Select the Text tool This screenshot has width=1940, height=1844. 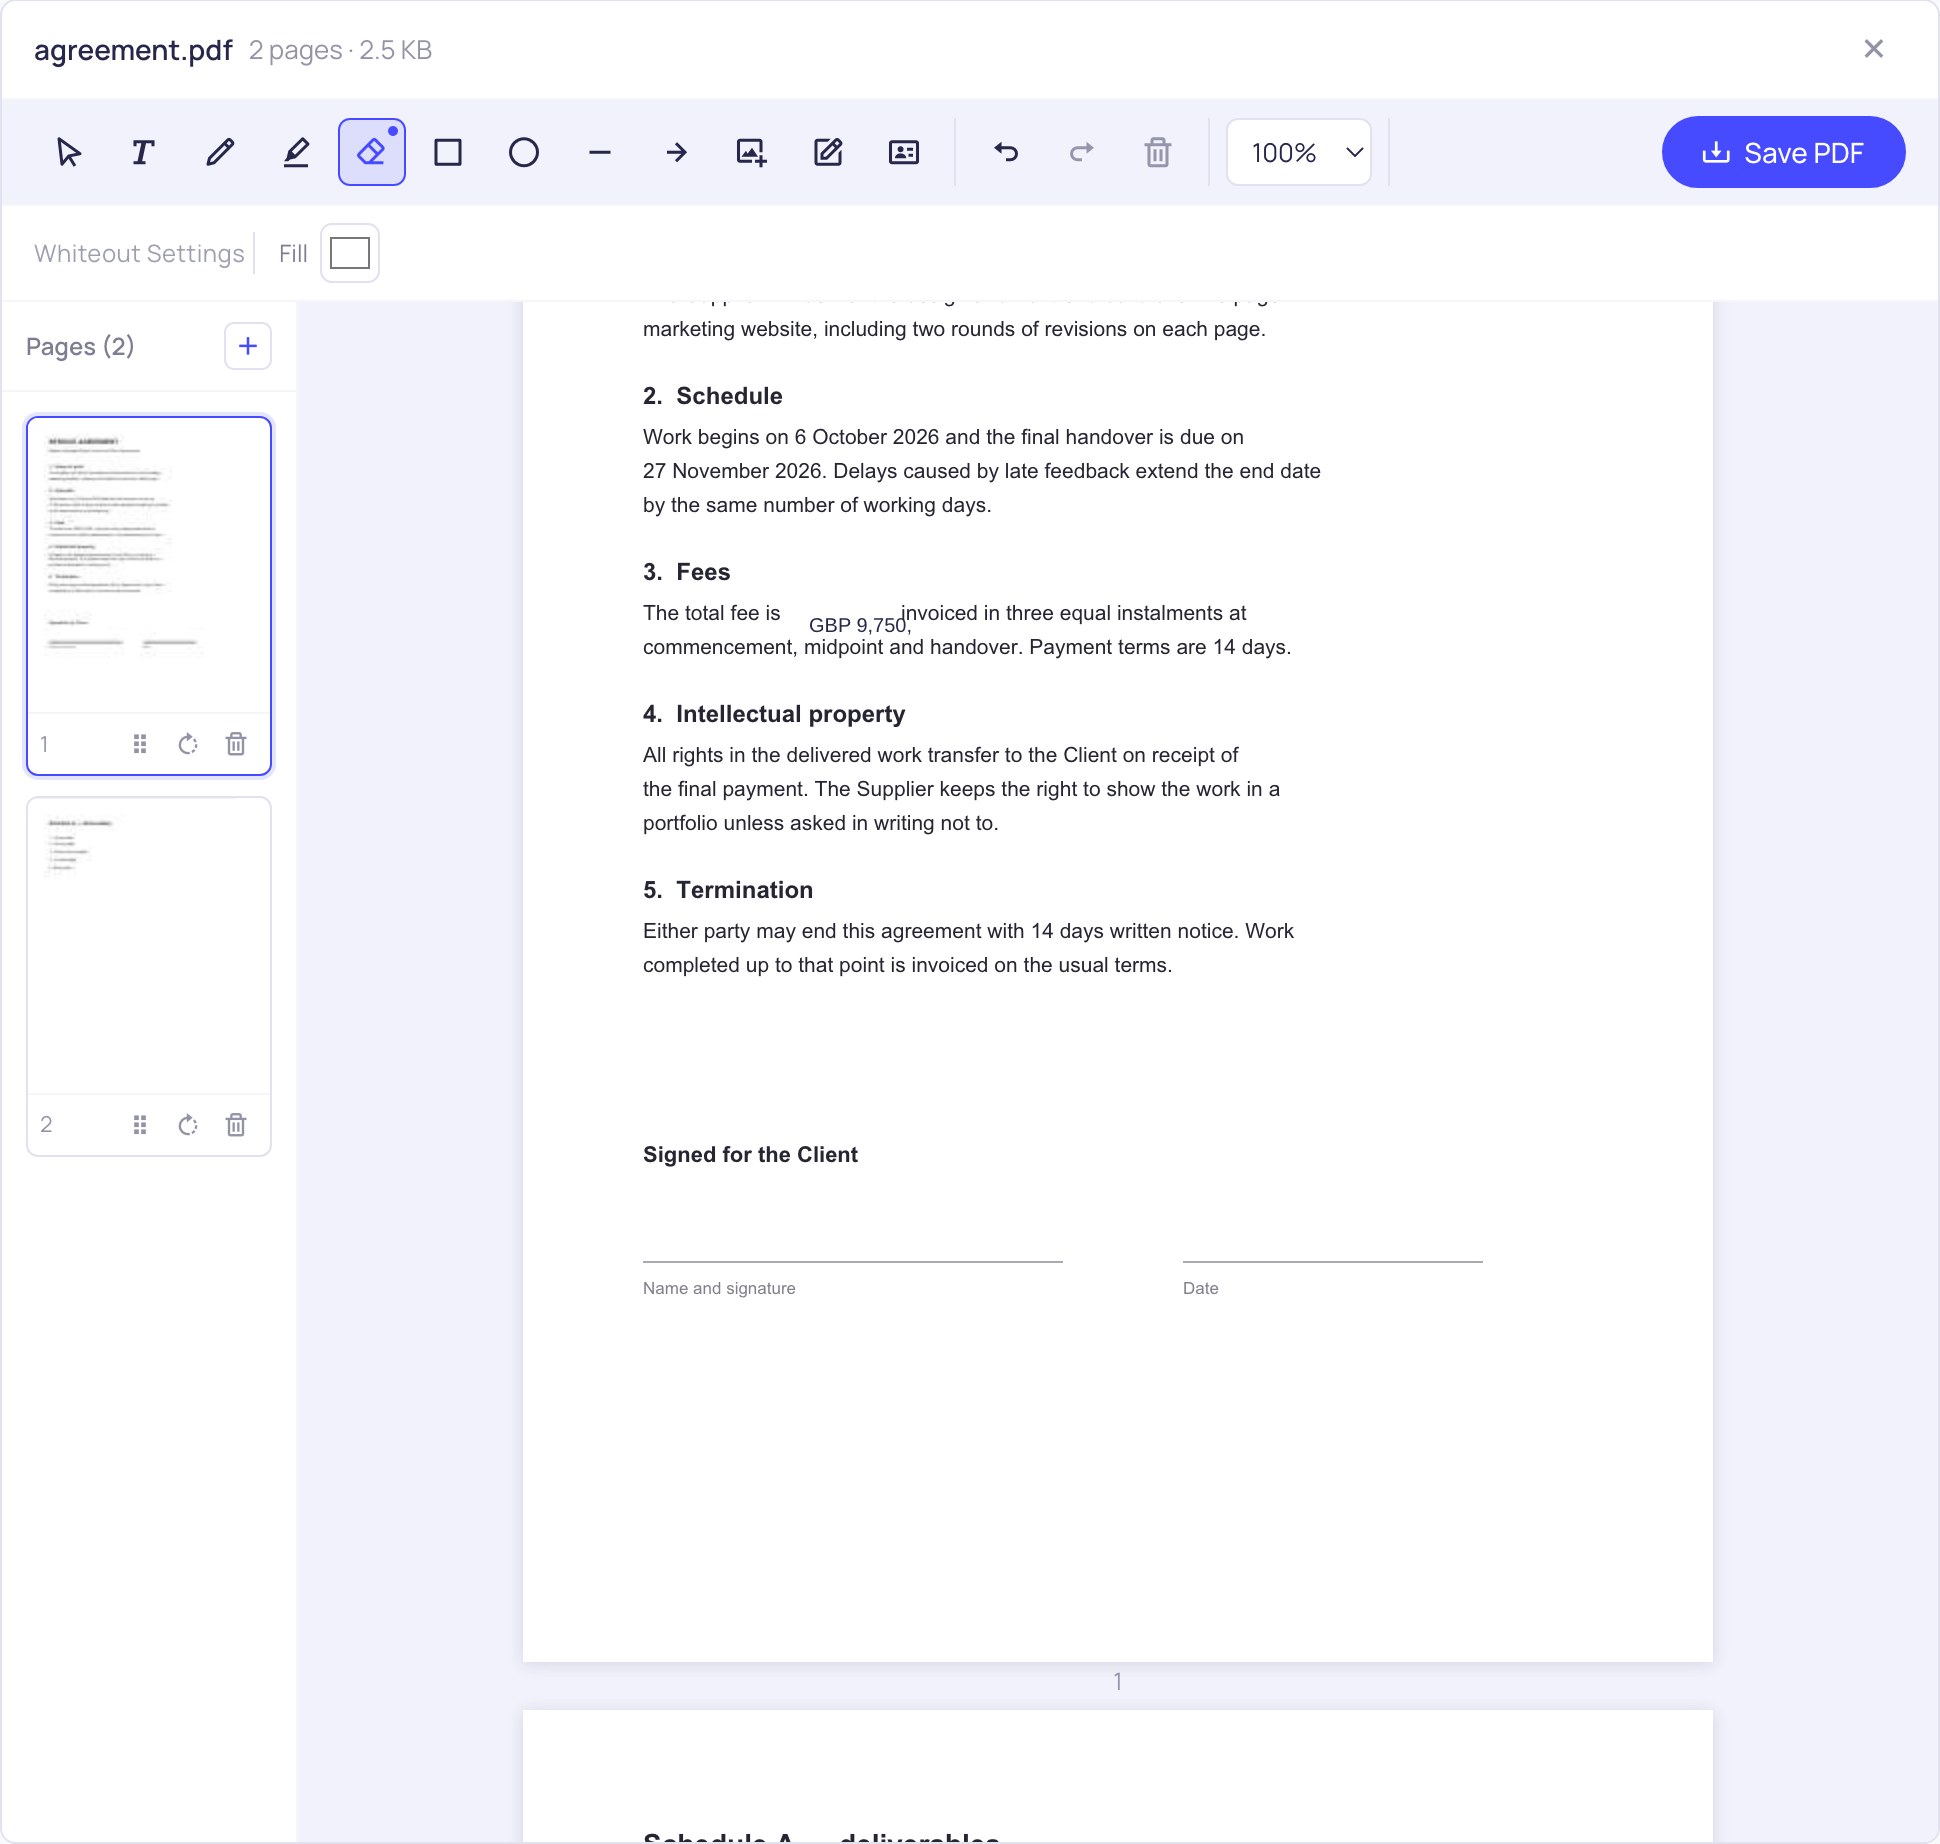(143, 152)
